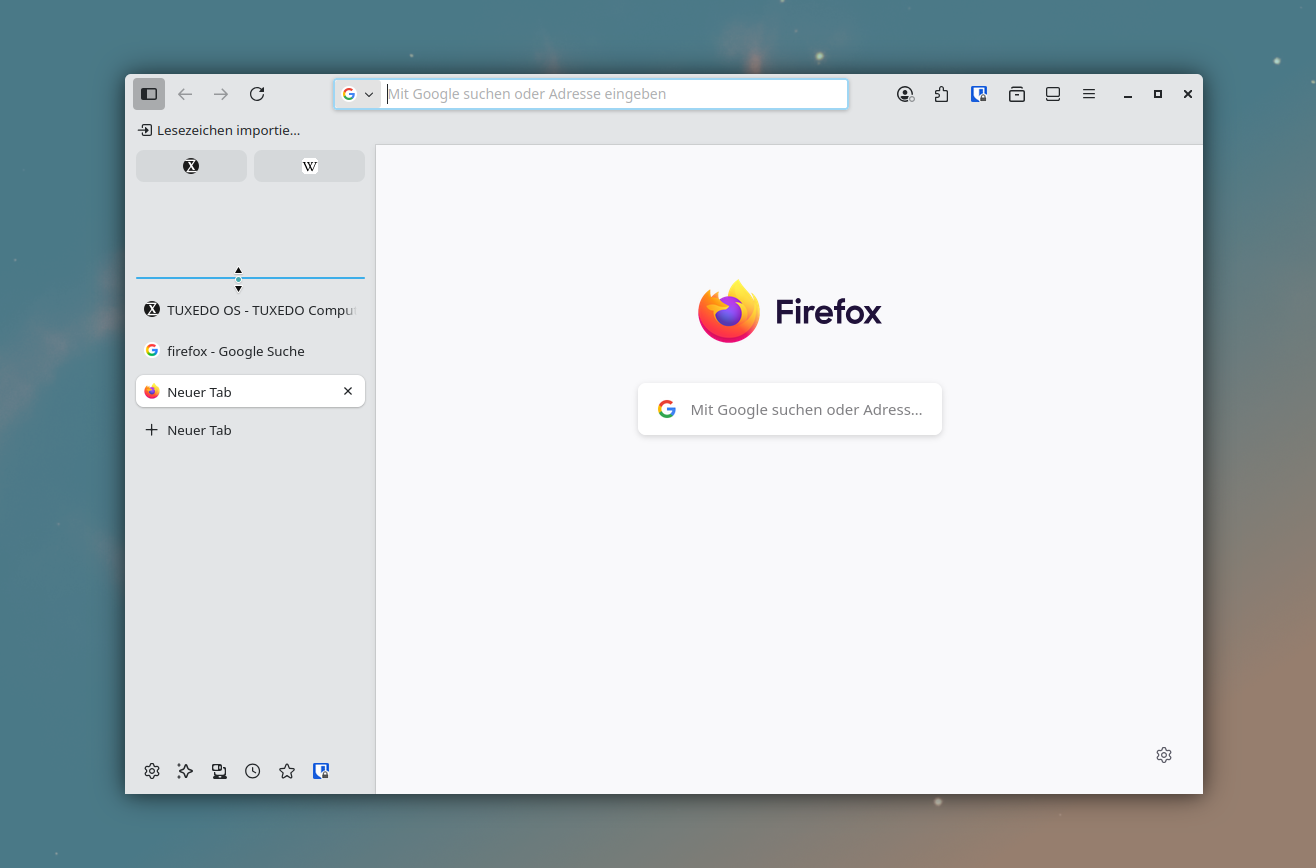Go forward one page
Viewport: 1316px width, 868px height.
click(221, 94)
